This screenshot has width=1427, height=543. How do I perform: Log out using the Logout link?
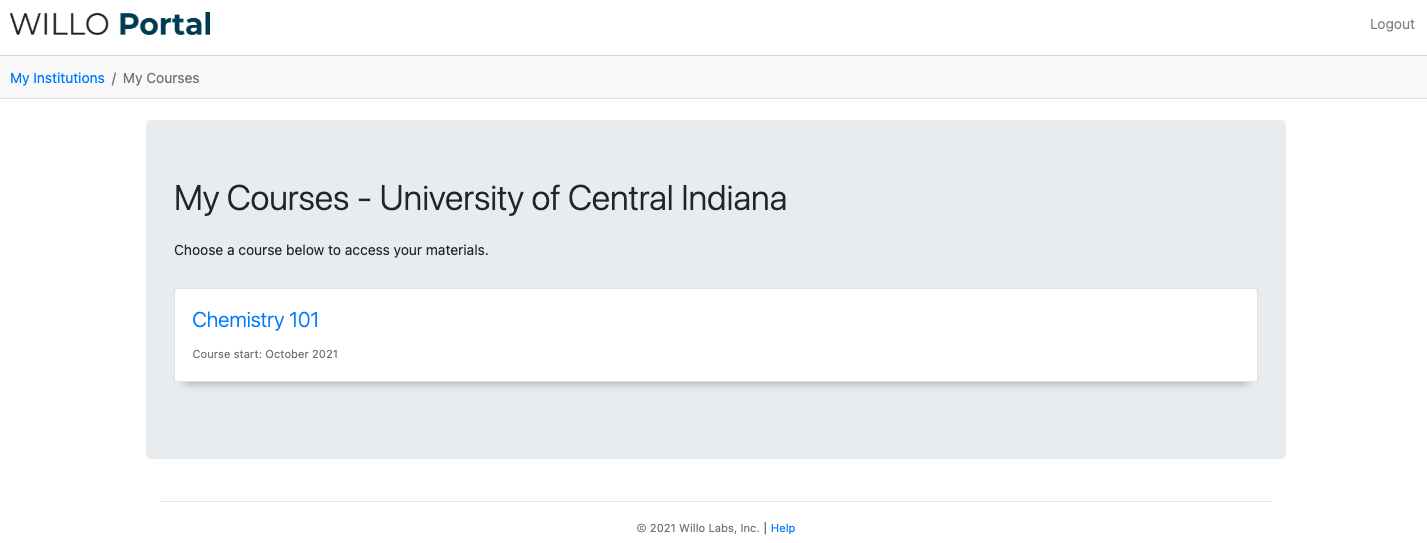[x=1392, y=24]
